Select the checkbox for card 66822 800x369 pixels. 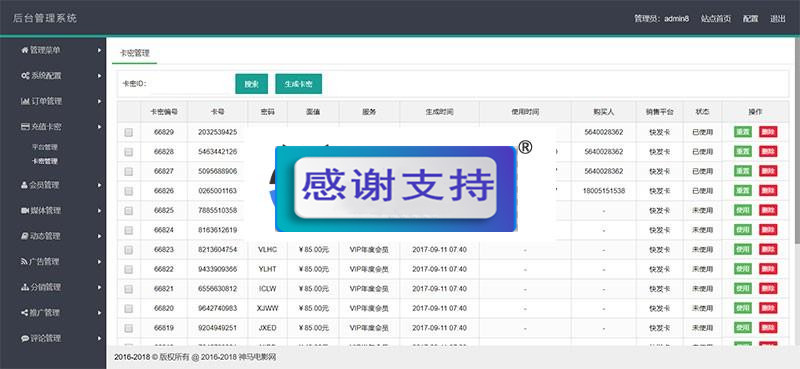tap(129, 269)
